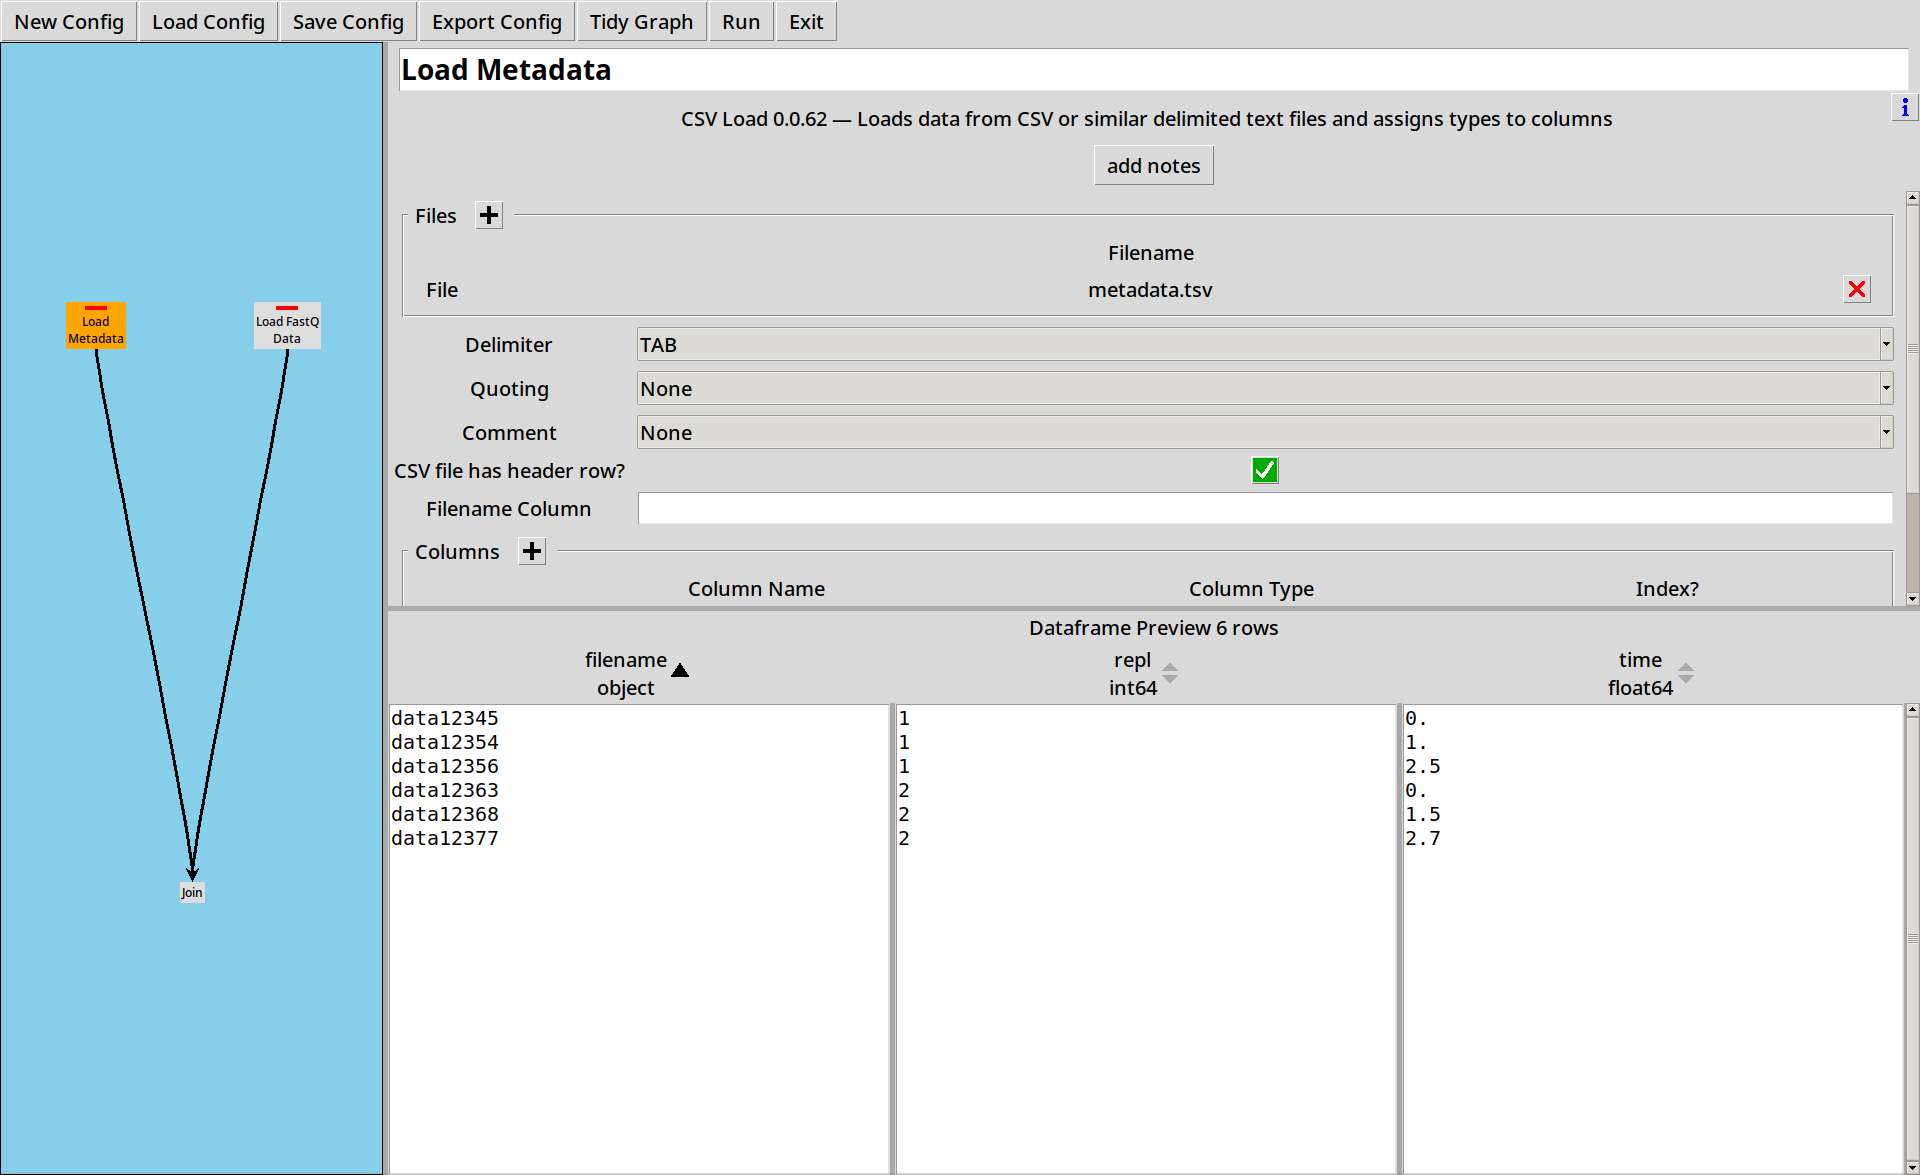Click New Config in the toolbar

(x=69, y=22)
